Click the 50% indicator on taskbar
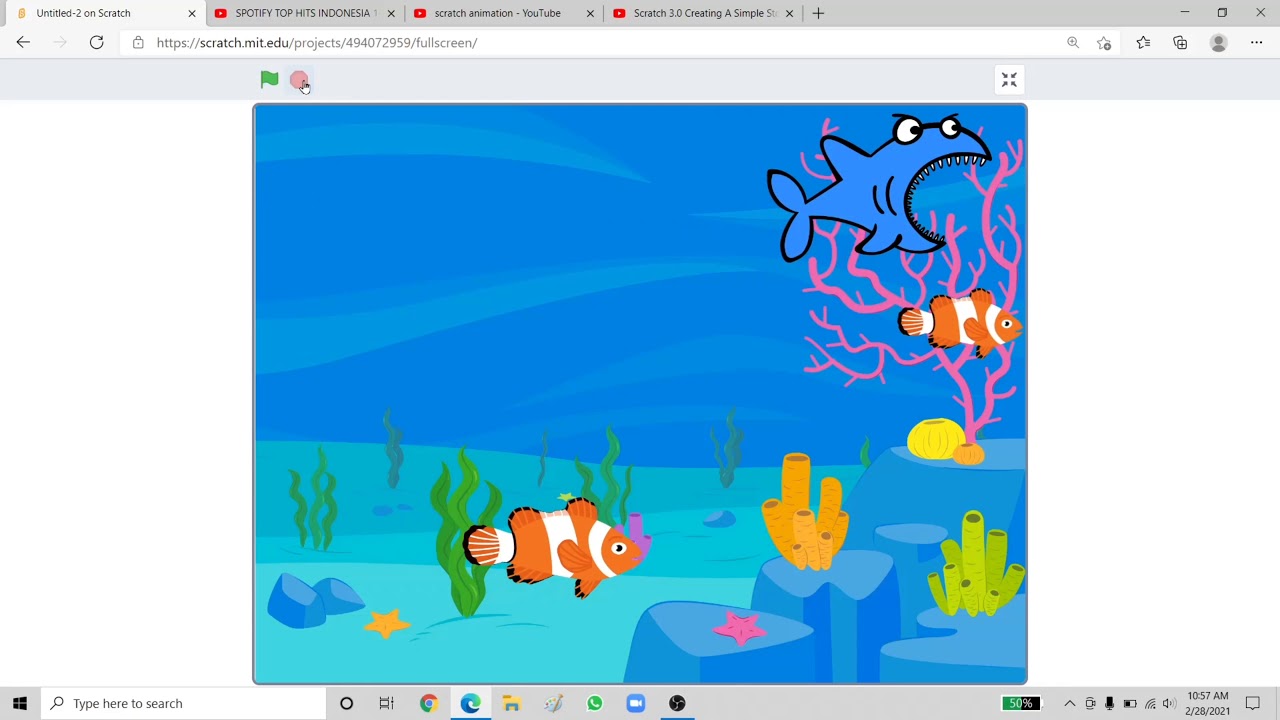The height and width of the screenshot is (720, 1280). 1020,703
